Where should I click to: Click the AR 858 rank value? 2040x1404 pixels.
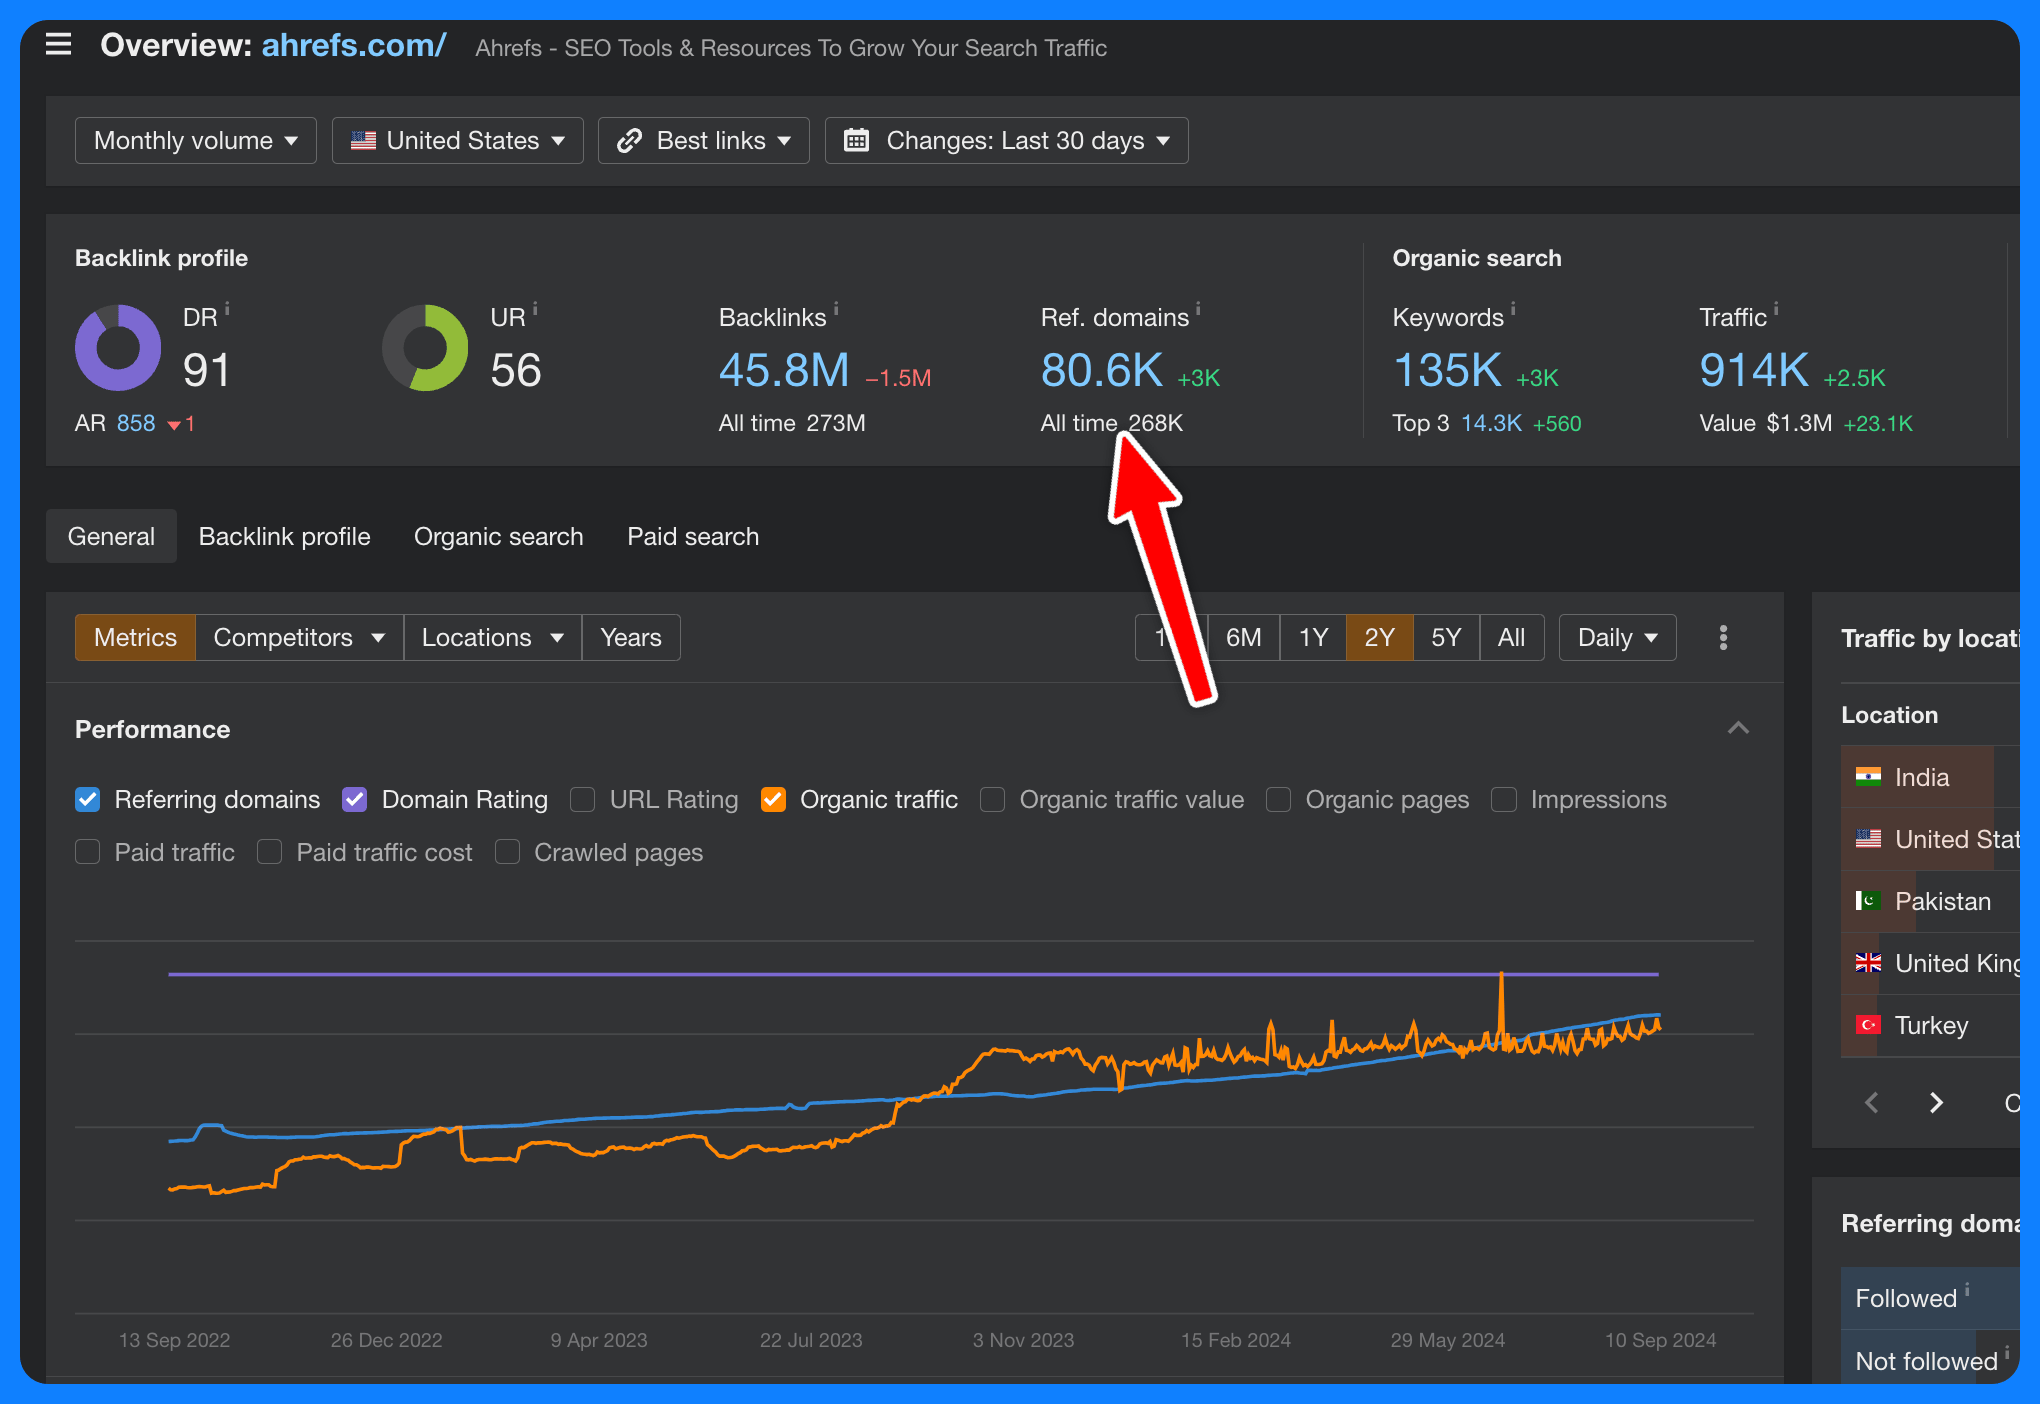pyautogui.click(x=136, y=423)
